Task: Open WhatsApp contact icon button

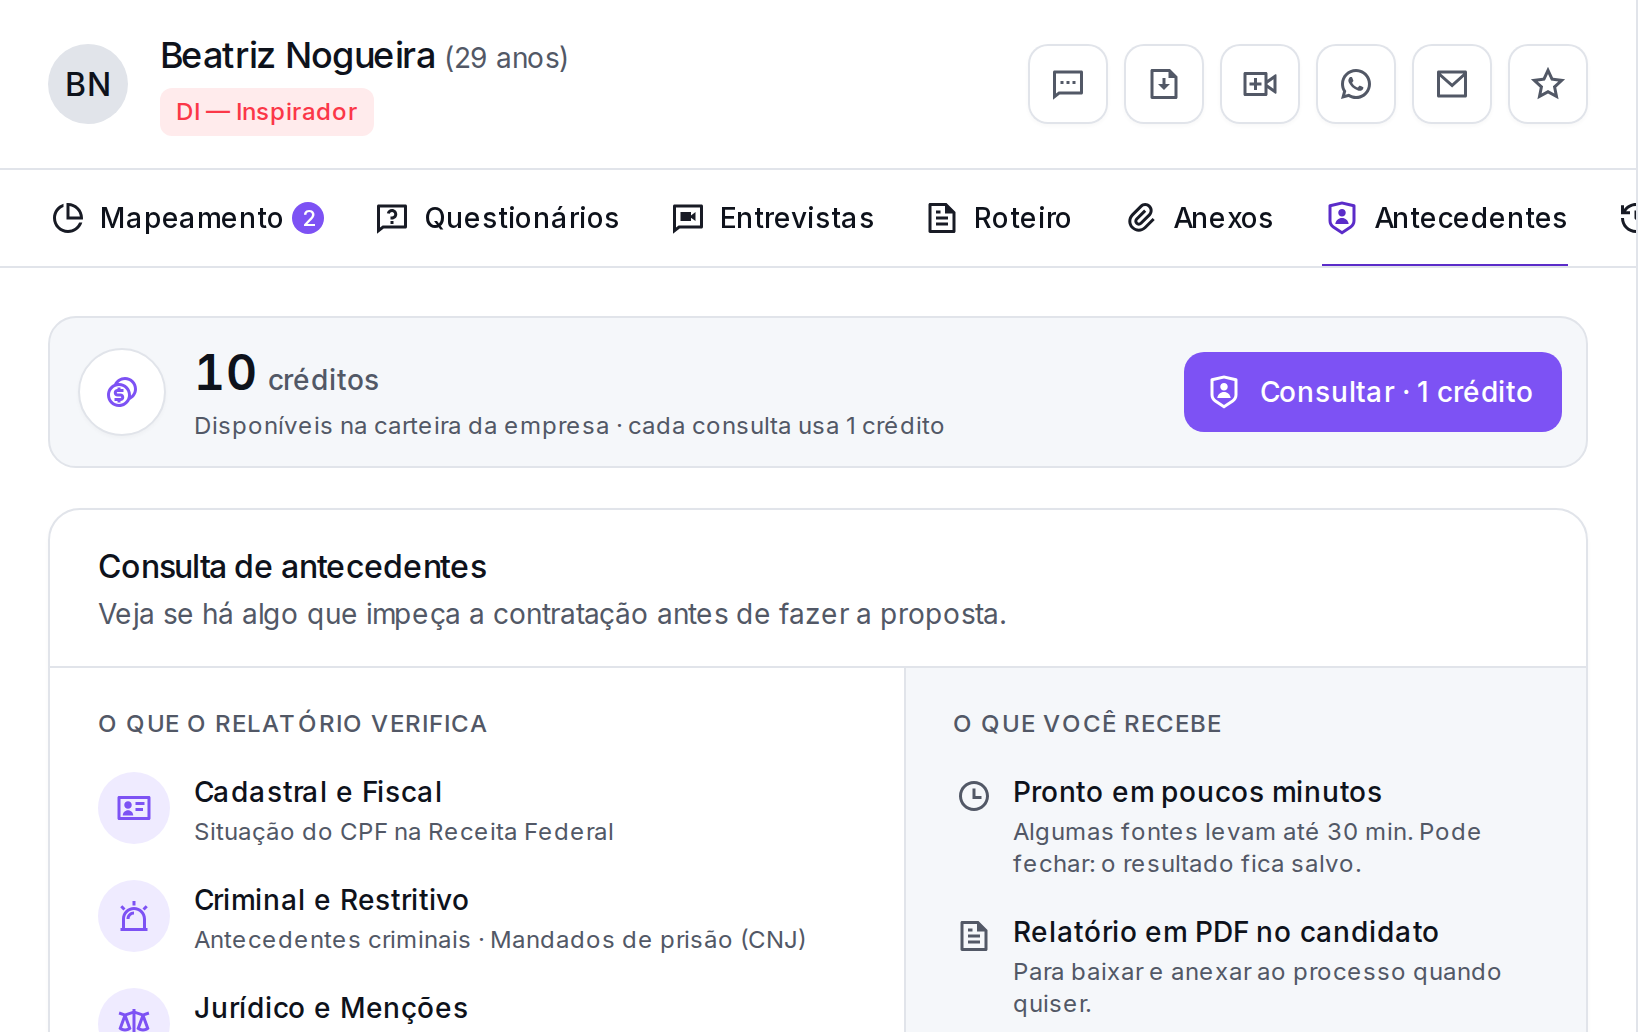Action: click(x=1356, y=84)
